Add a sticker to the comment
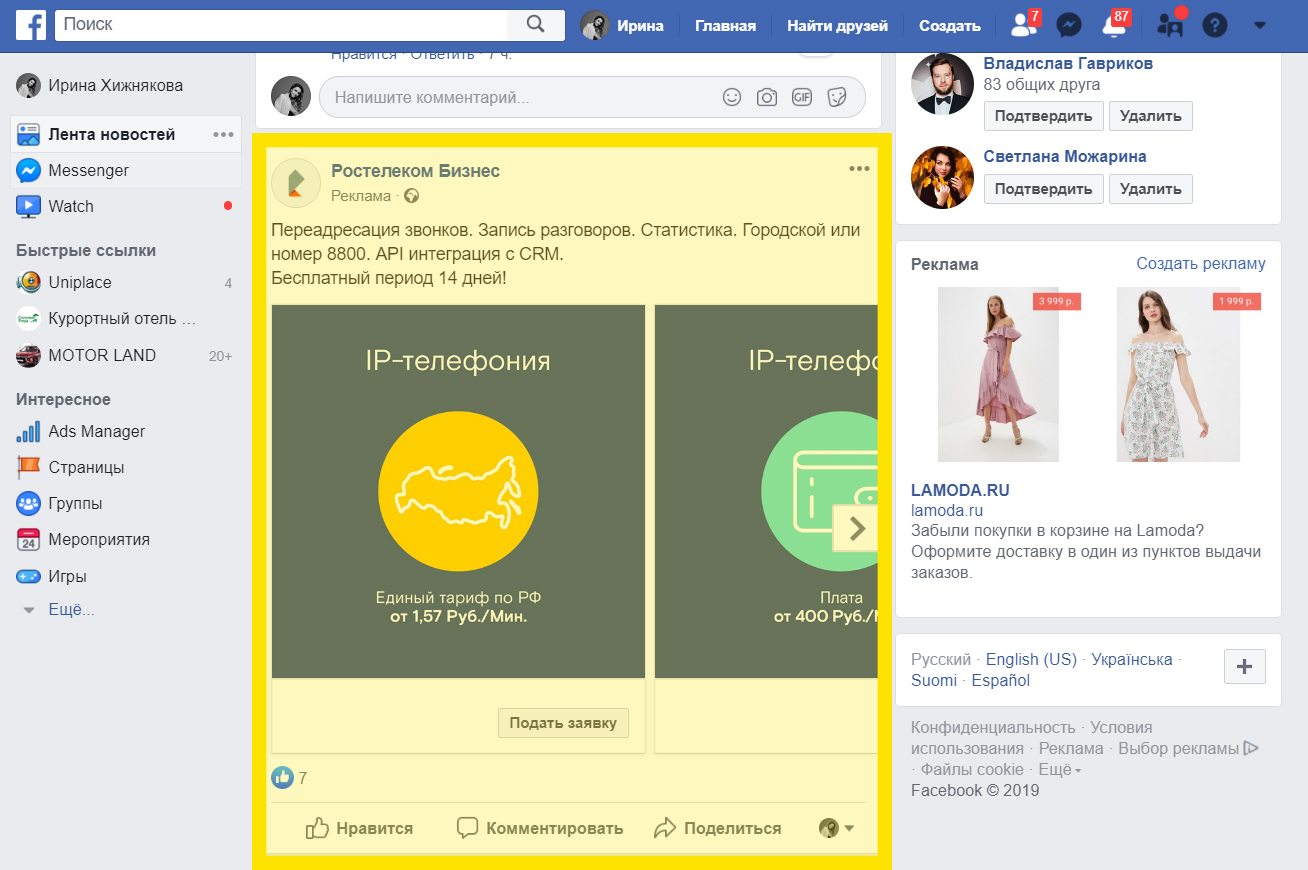The width and height of the screenshot is (1308, 870). click(837, 97)
